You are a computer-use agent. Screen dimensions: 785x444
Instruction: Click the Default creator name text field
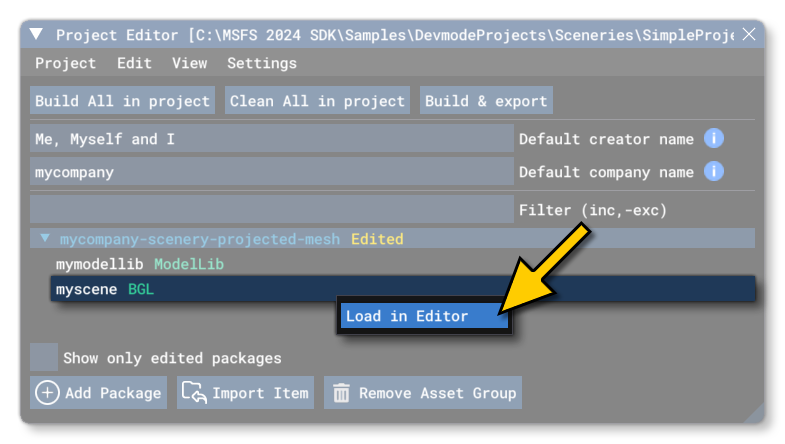coord(271,139)
